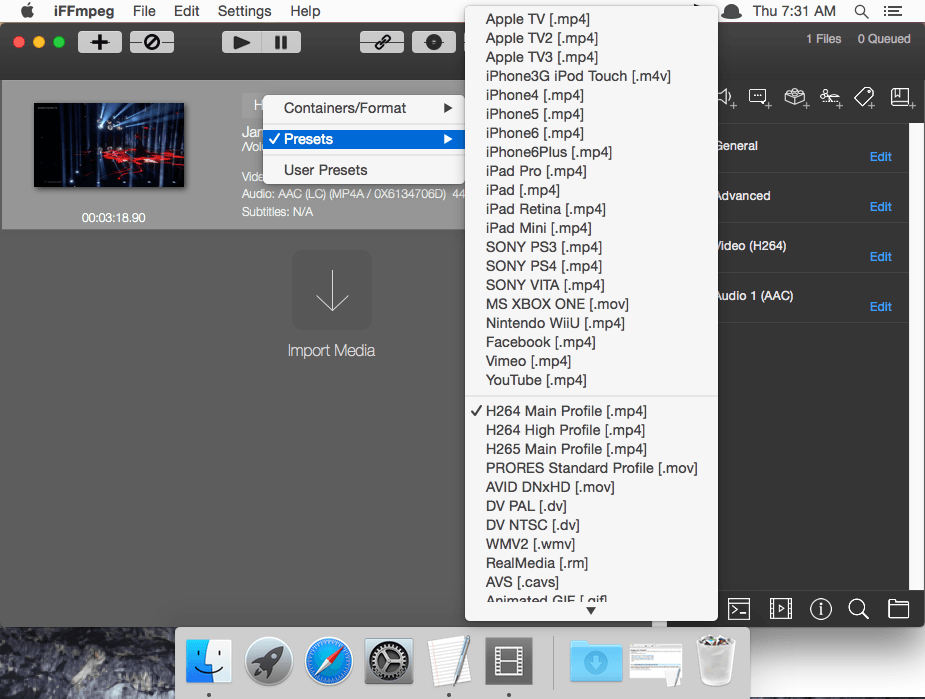
Task: Open the trim scissors tool
Action: (831, 97)
